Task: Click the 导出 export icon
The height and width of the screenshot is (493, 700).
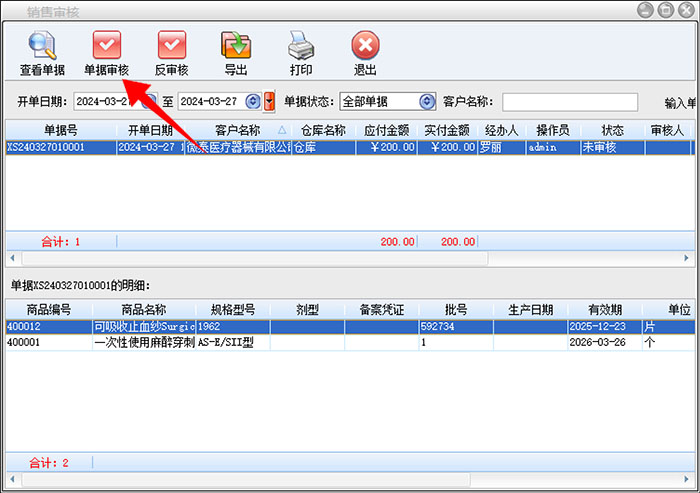Action: coord(236,46)
